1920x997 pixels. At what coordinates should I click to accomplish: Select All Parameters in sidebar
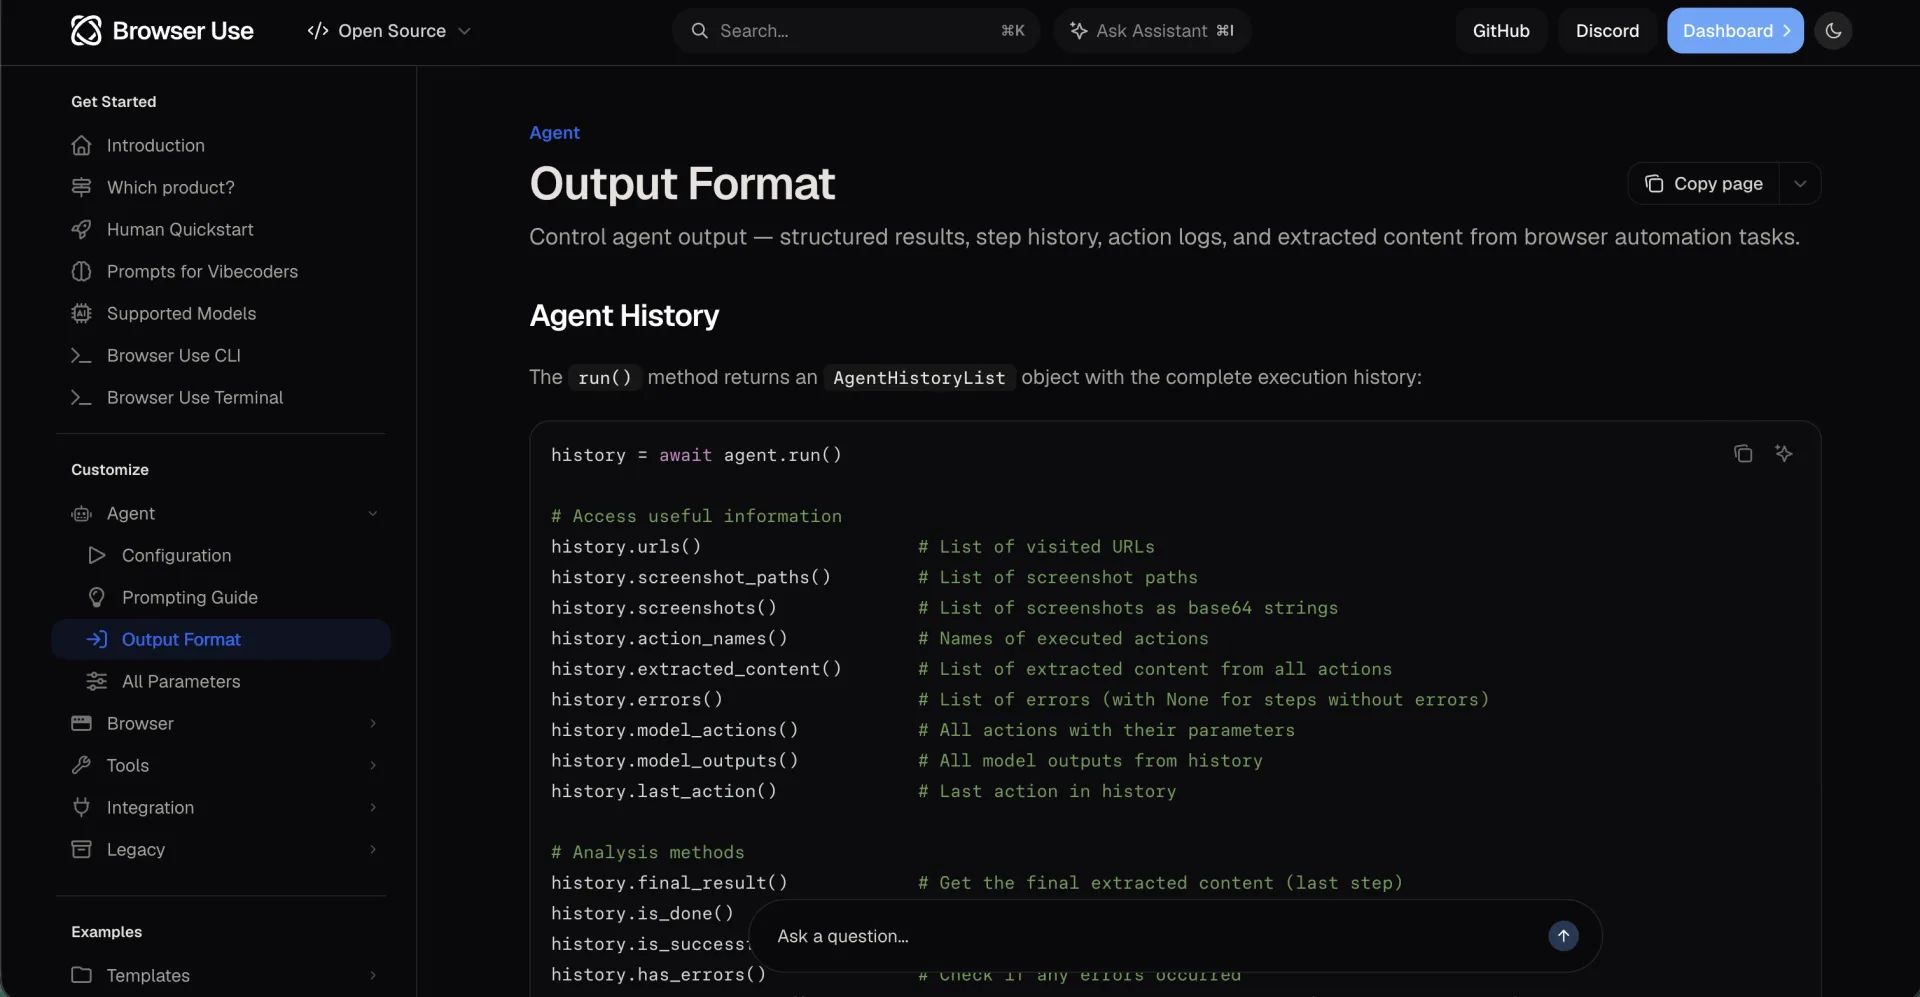pyautogui.click(x=221, y=682)
